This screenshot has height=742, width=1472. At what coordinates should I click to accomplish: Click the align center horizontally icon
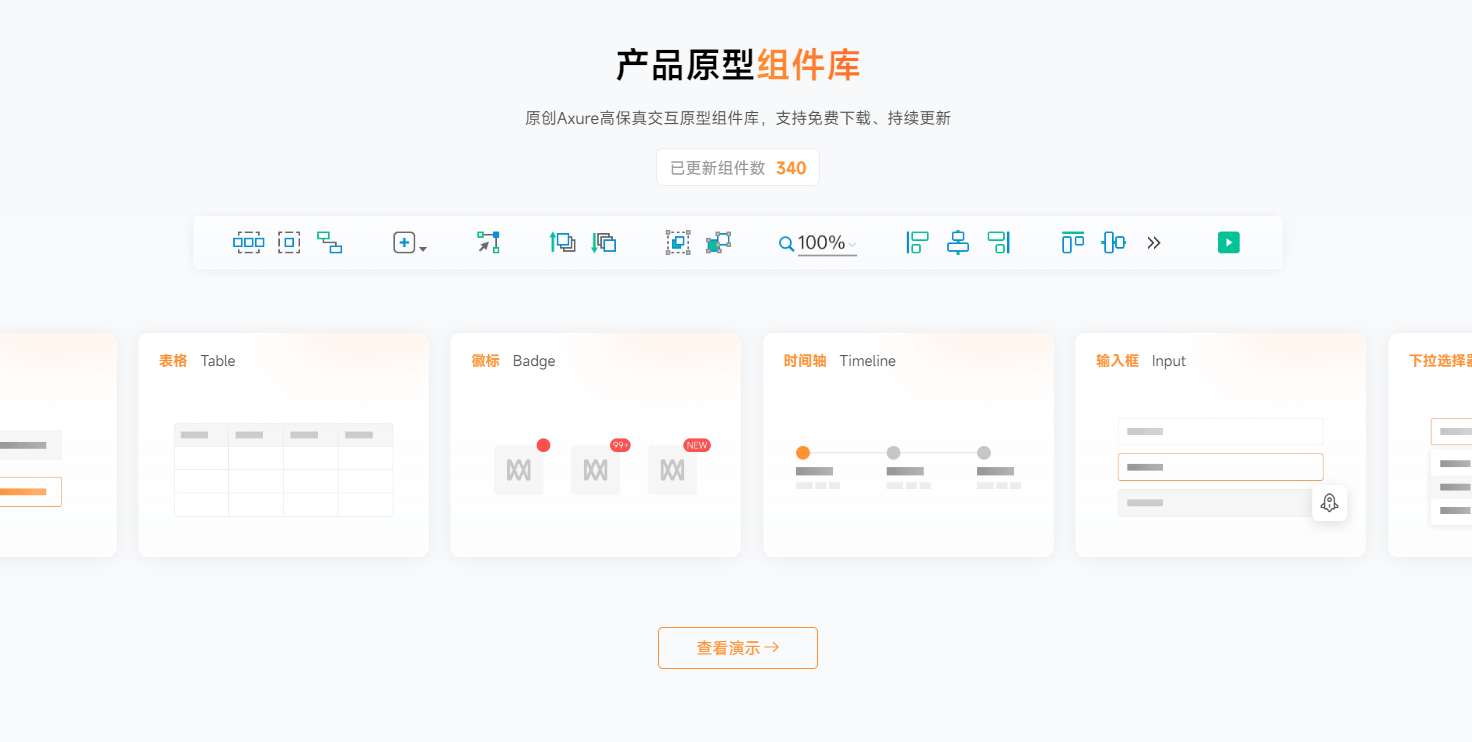click(x=958, y=242)
